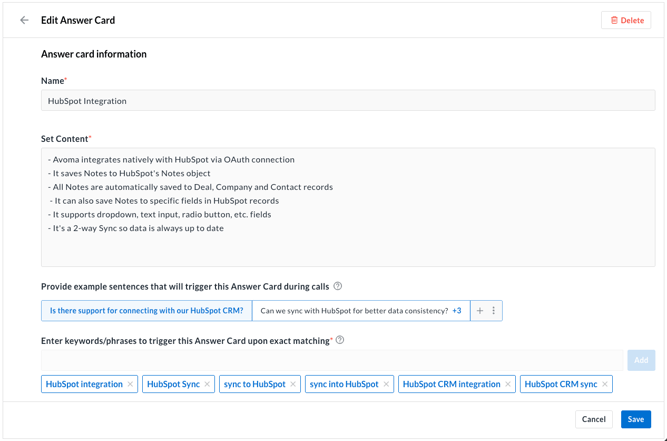Go back using the left arrow icon
This screenshot has width=667, height=441.
[x=25, y=20]
